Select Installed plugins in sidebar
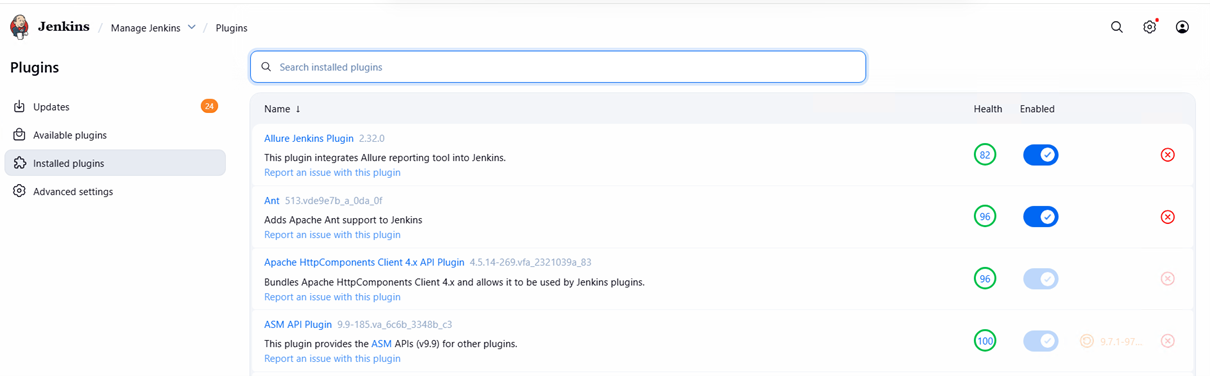Screen dimensions: 1210x376 [x=115, y=163]
